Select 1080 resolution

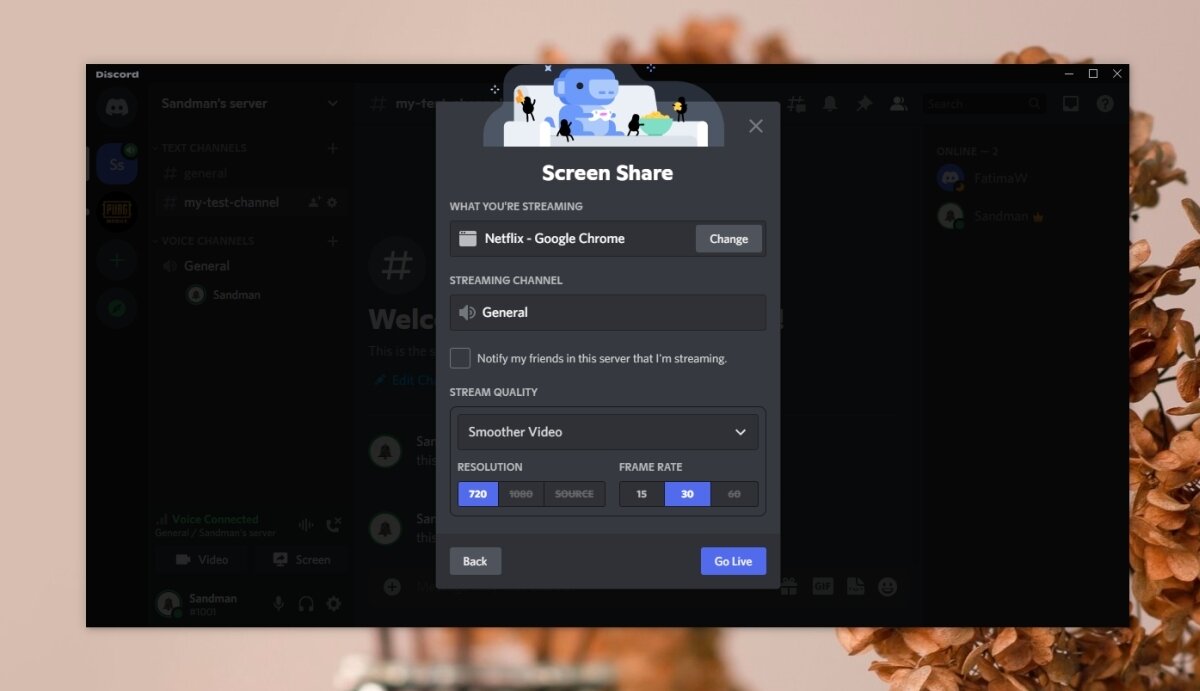pyautogui.click(x=521, y=494)
